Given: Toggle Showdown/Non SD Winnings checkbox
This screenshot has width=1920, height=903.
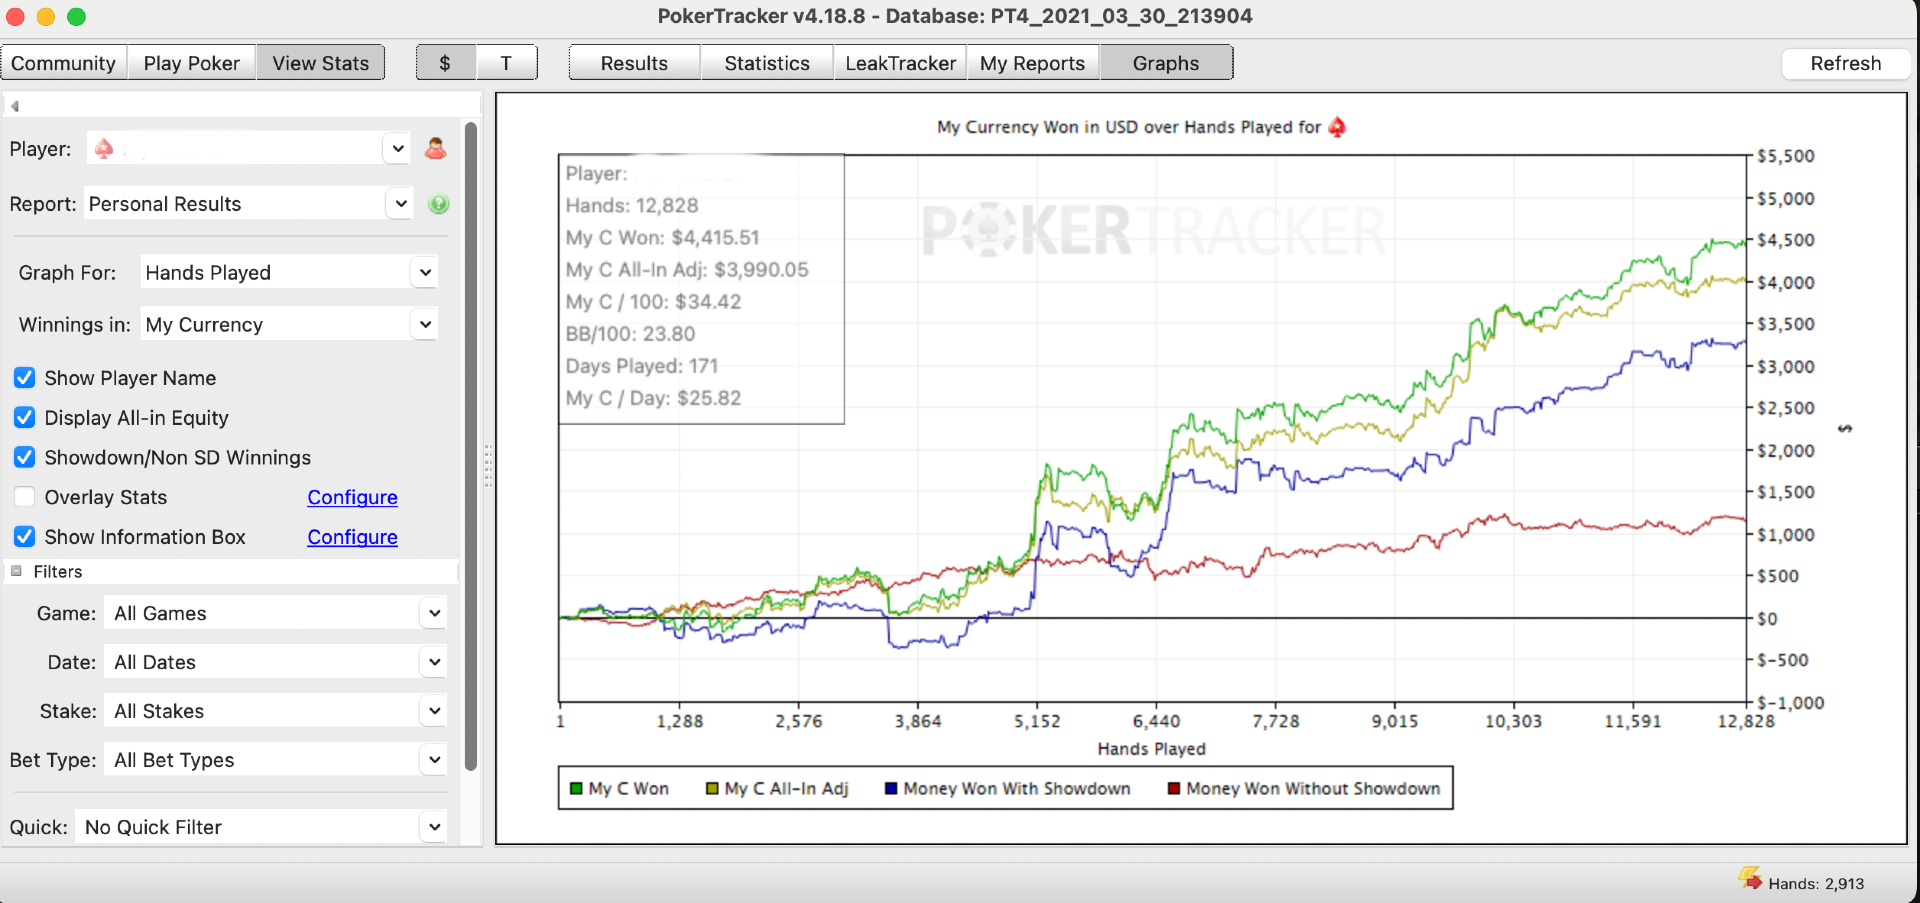Looking at the screenshot, I should click(25, 457).
